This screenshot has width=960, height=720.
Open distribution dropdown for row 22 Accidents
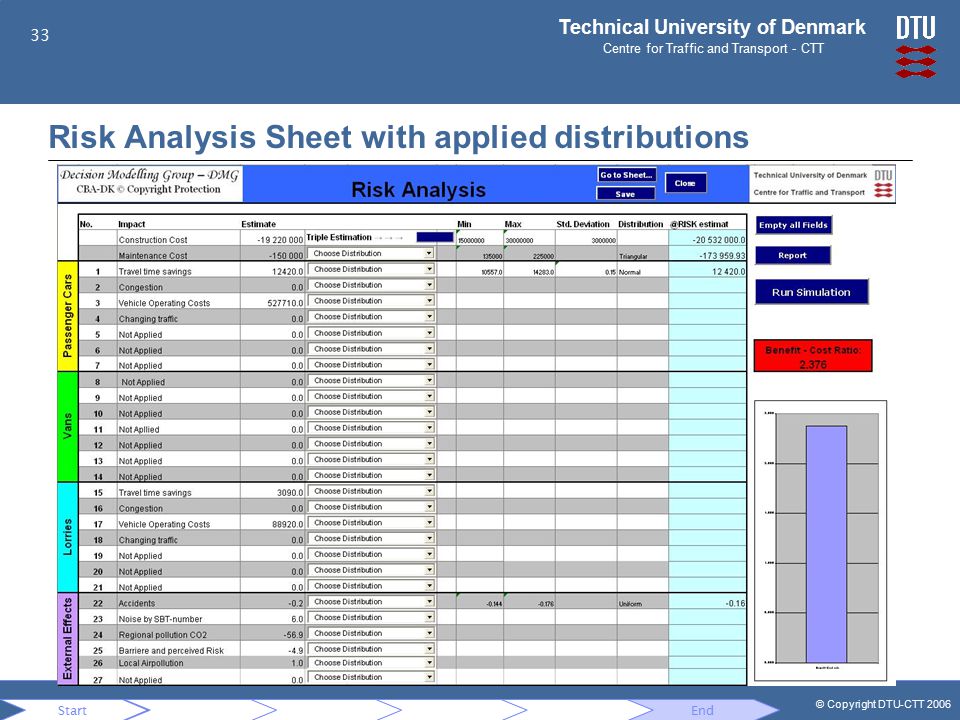tap(429, 602)
